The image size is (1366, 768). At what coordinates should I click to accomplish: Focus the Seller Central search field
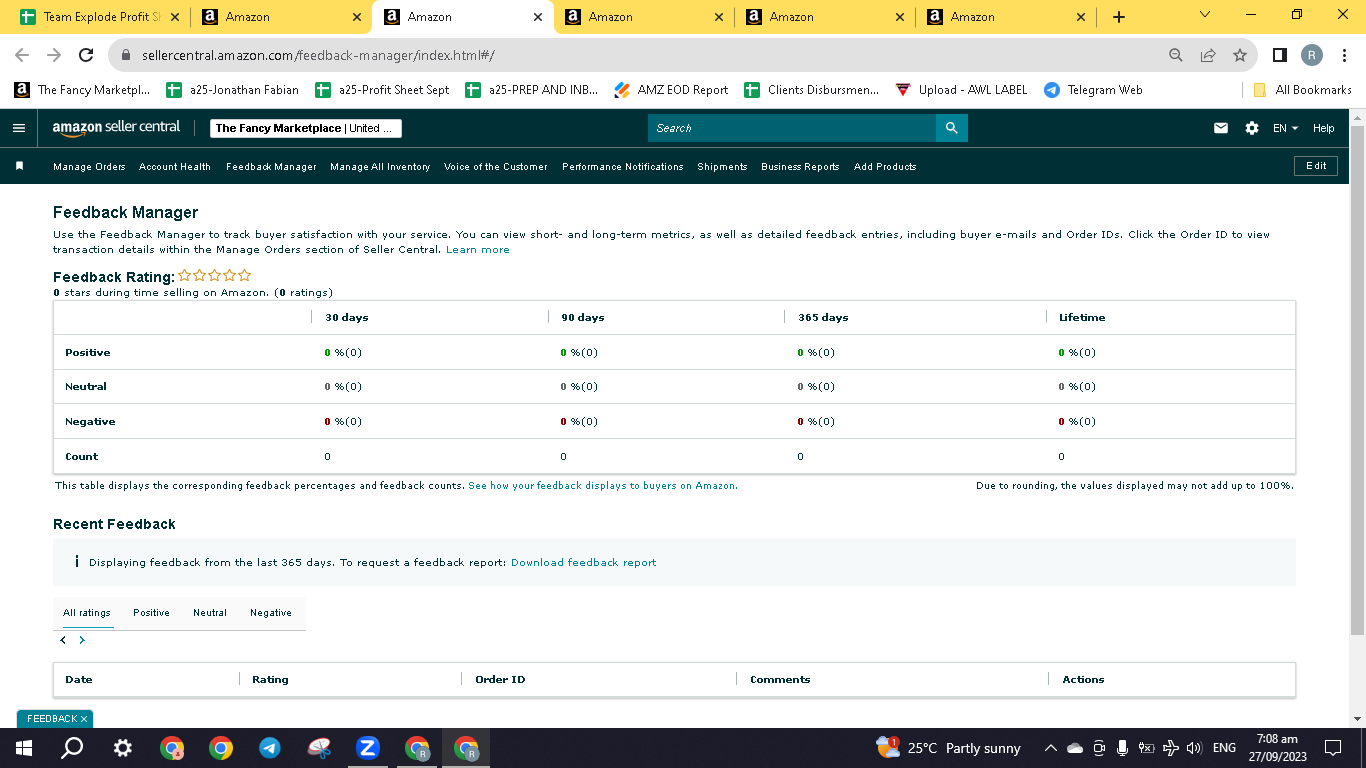[792, 128]
